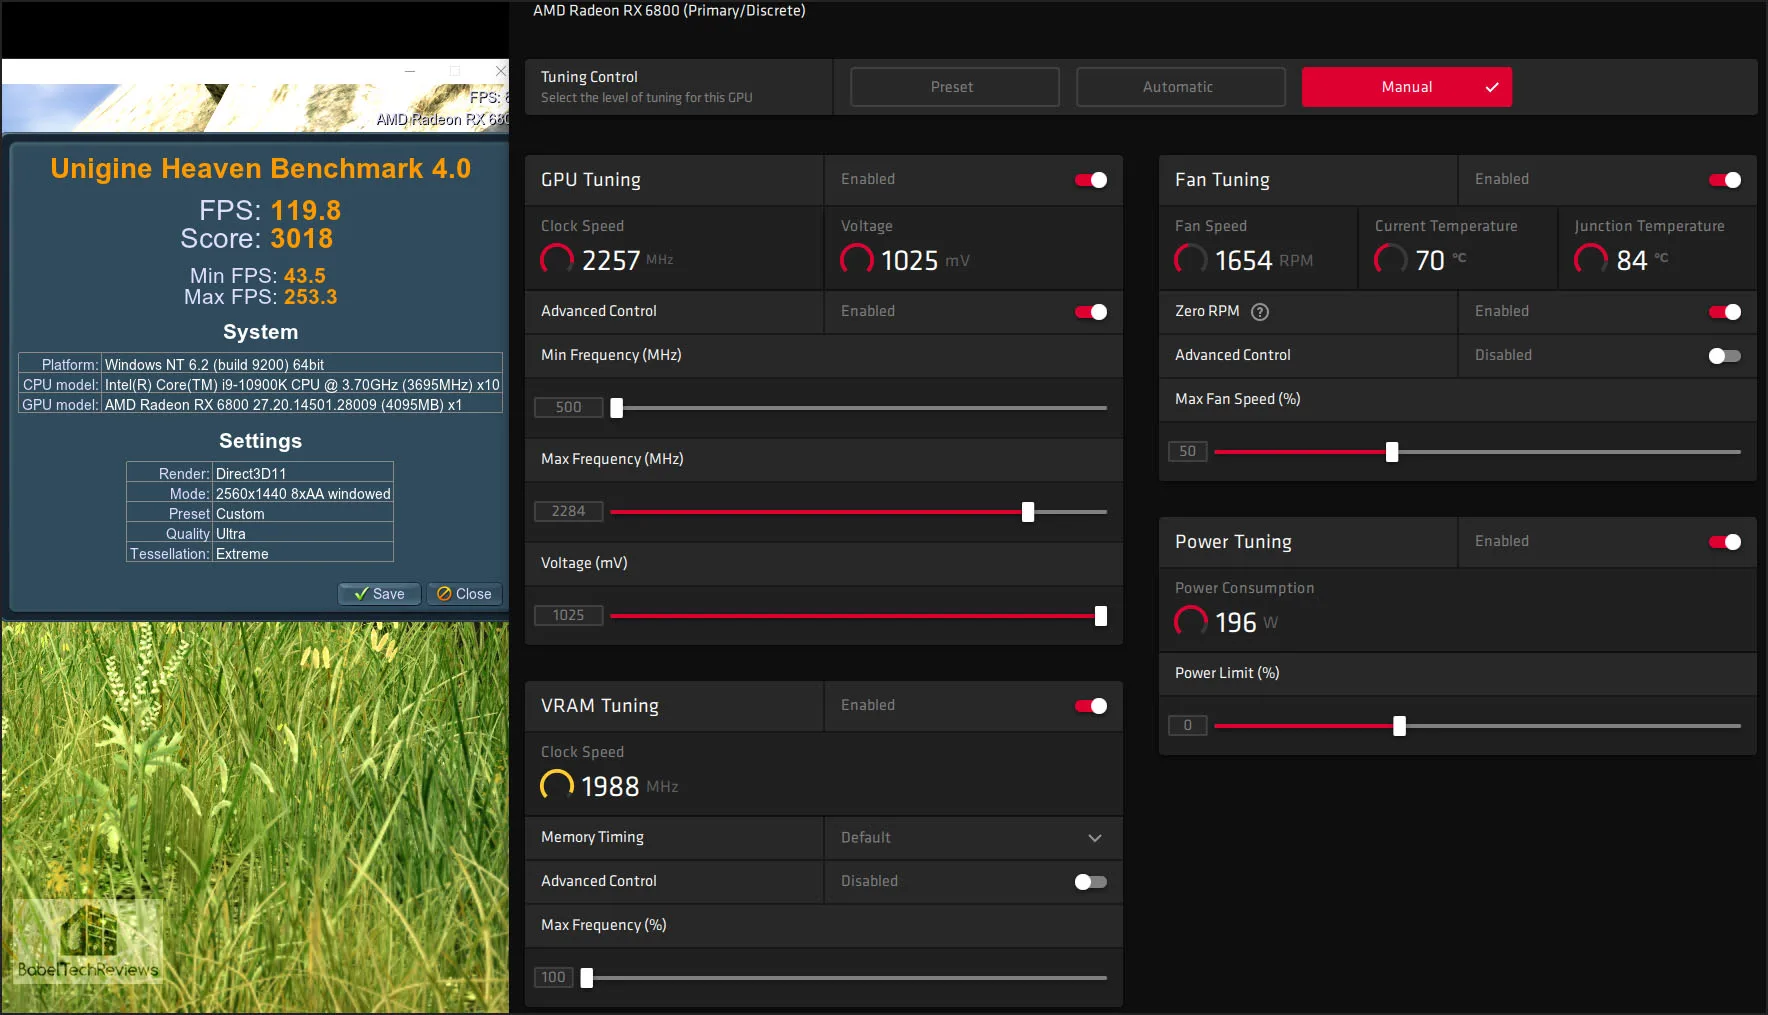This screenshot has height=1015, width=1768.
Task: Turn off GPU Advanced Control toggle
Action: click(1091, 312)
